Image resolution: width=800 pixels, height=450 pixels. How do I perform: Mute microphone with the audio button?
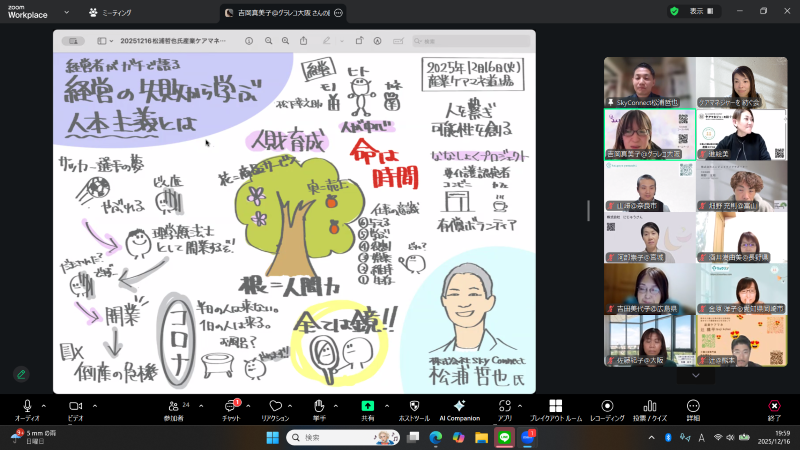[27, 405]
